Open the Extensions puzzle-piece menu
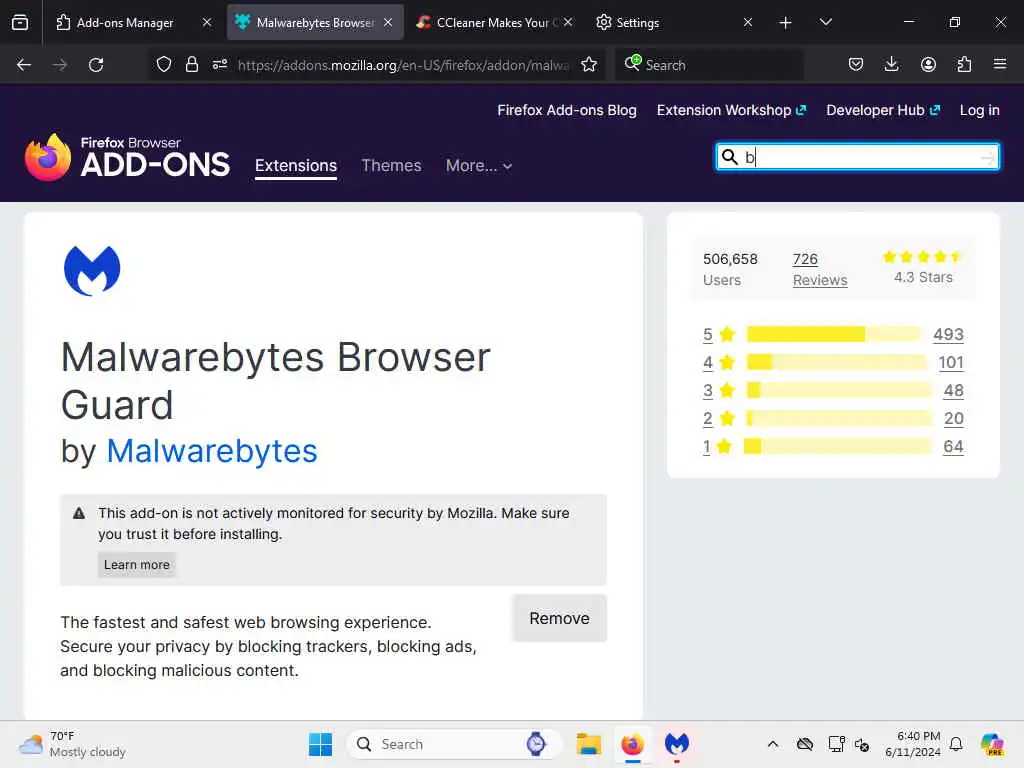1024x768 pixels. pyautogui.click(x=964, y=64)
